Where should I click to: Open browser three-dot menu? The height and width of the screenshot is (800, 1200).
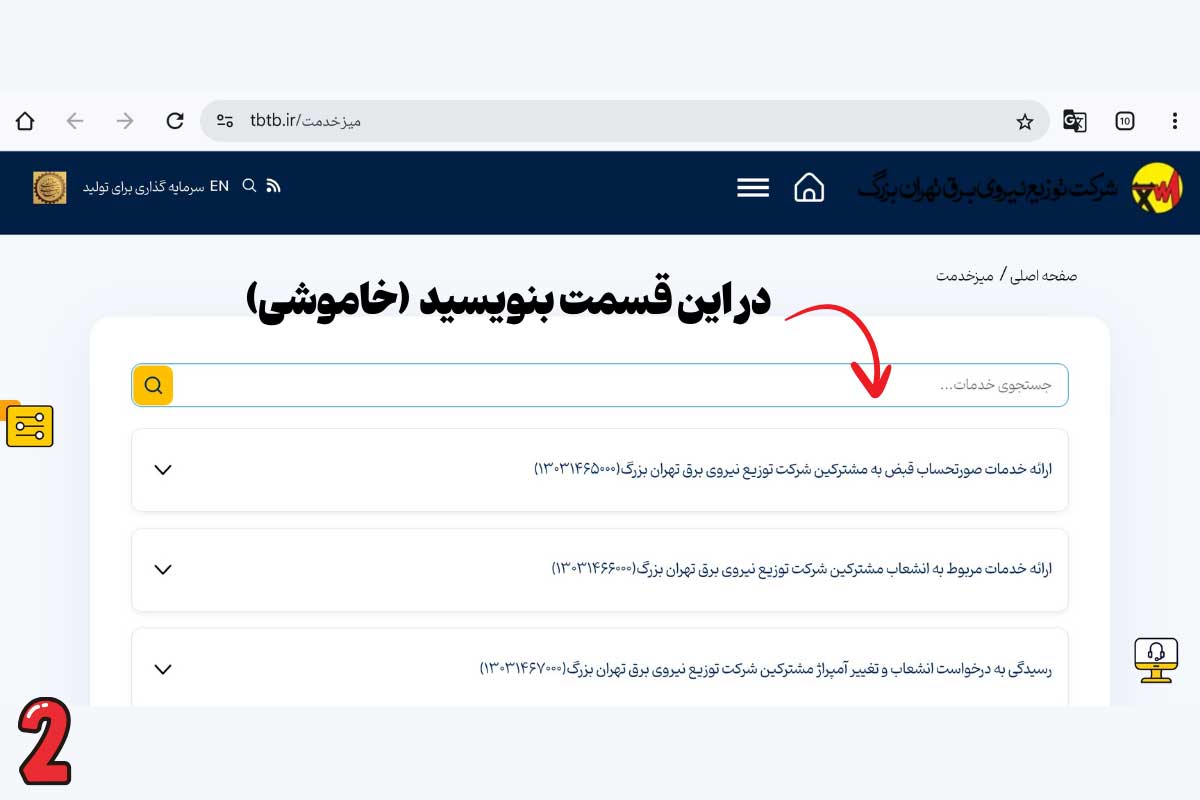point(1175,121)
